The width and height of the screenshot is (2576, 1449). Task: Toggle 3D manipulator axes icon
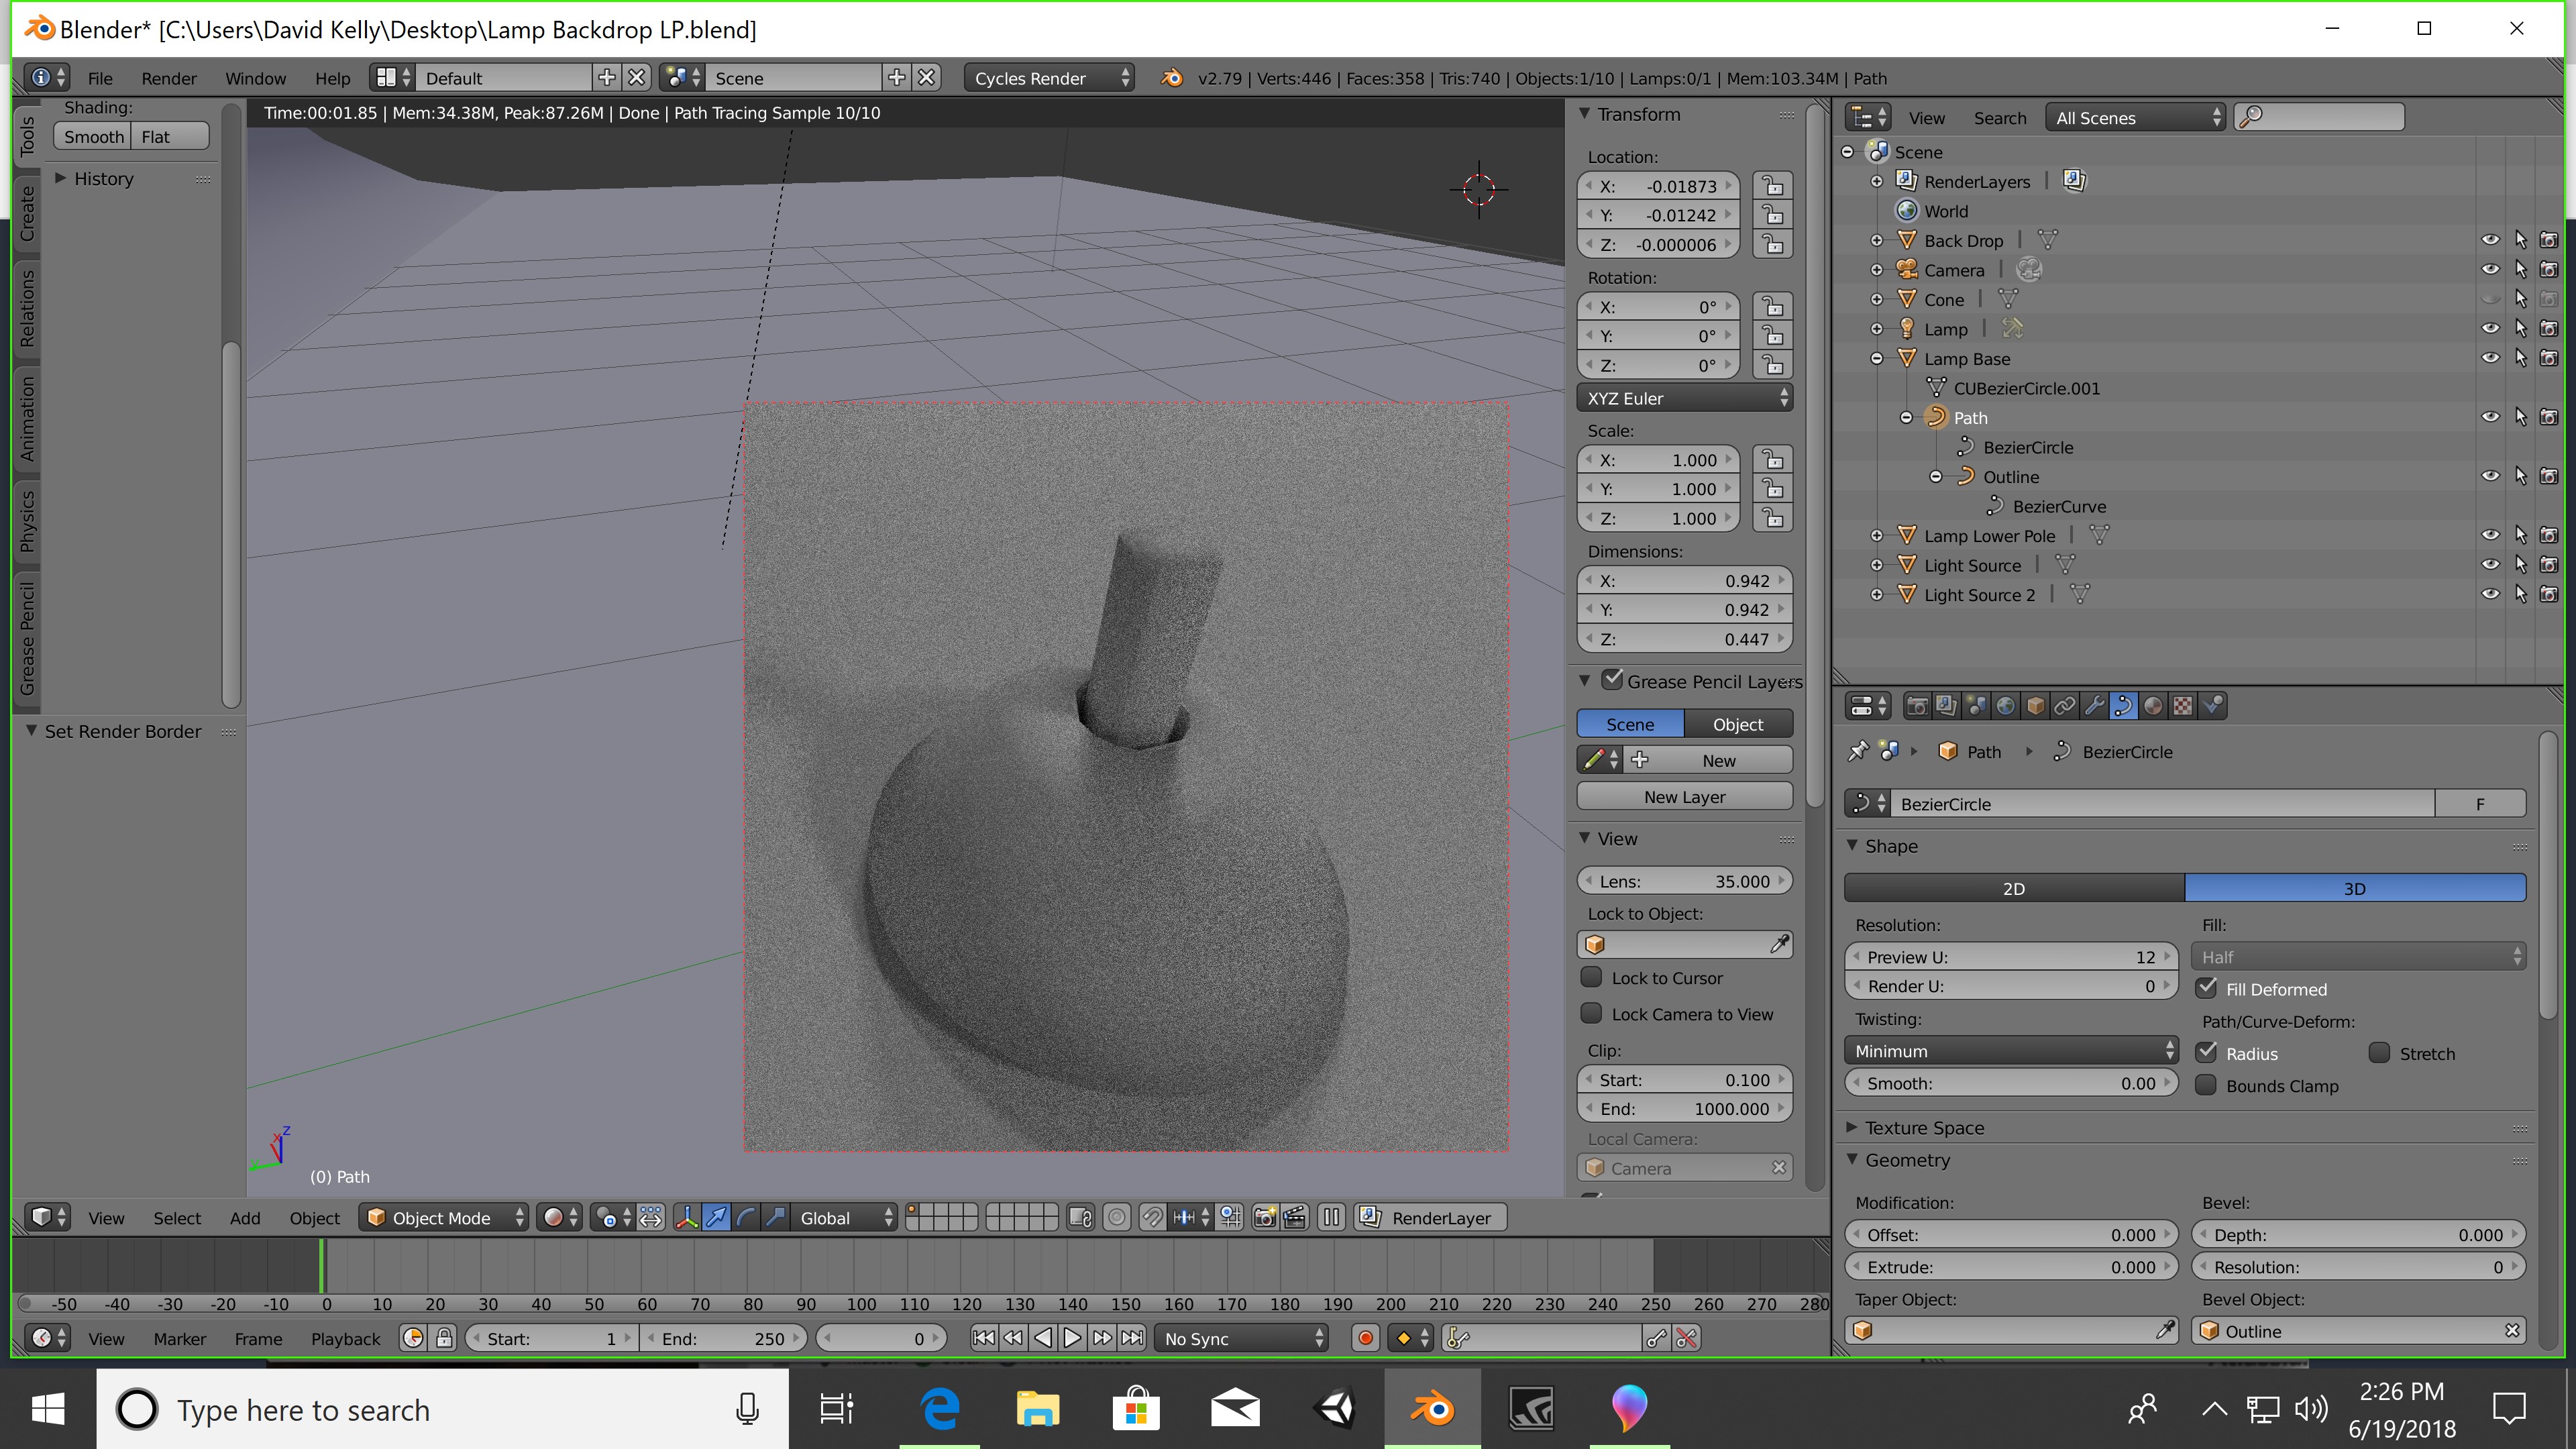tap(687, 1217)
